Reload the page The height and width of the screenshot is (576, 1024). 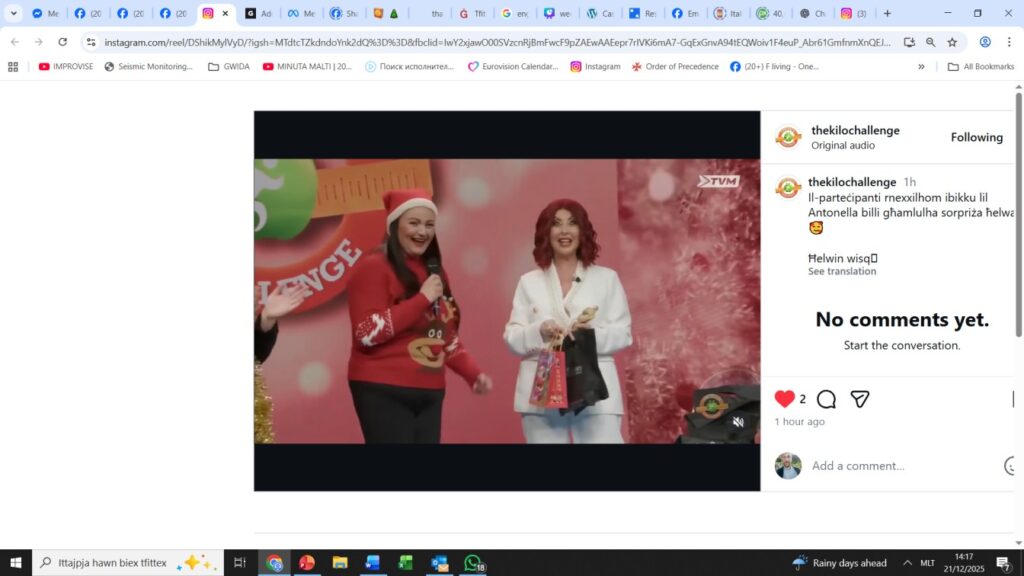63,42
